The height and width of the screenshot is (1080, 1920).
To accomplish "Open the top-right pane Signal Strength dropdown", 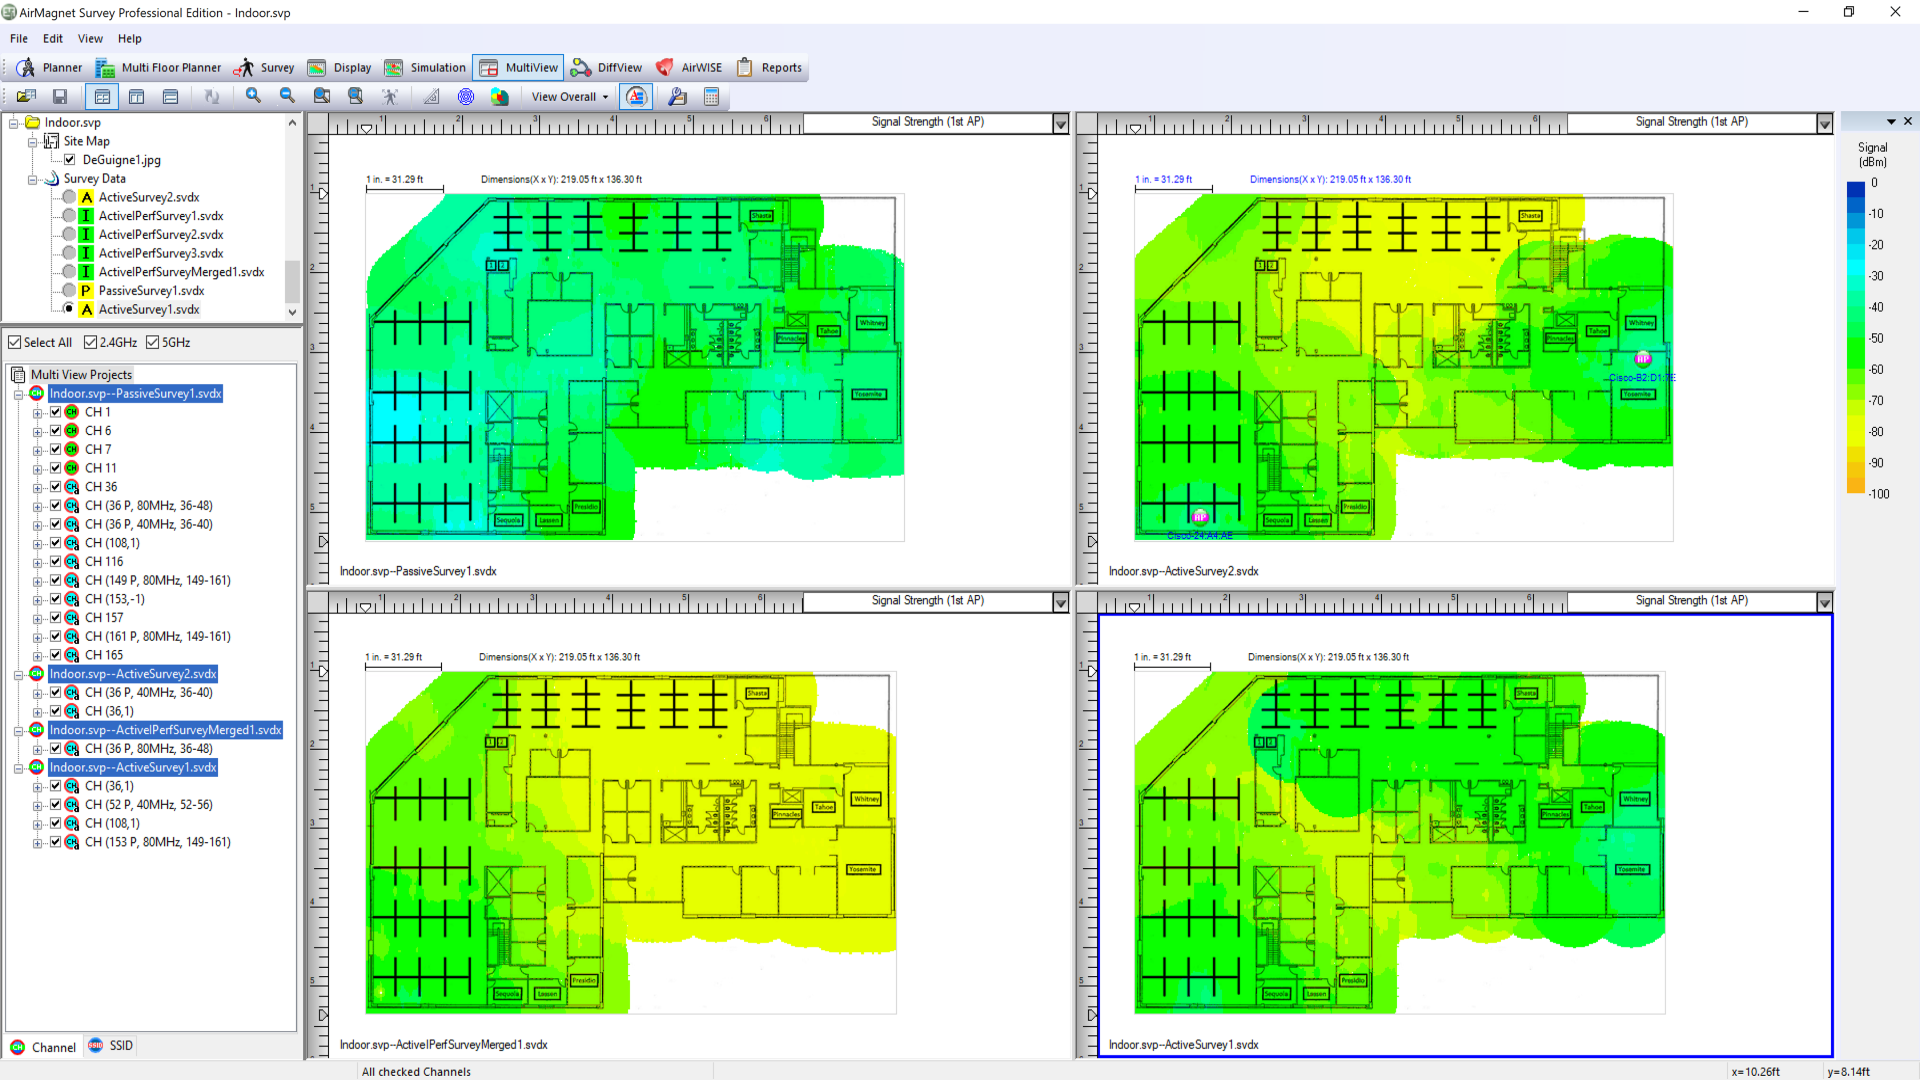I will coord(1825,123).
